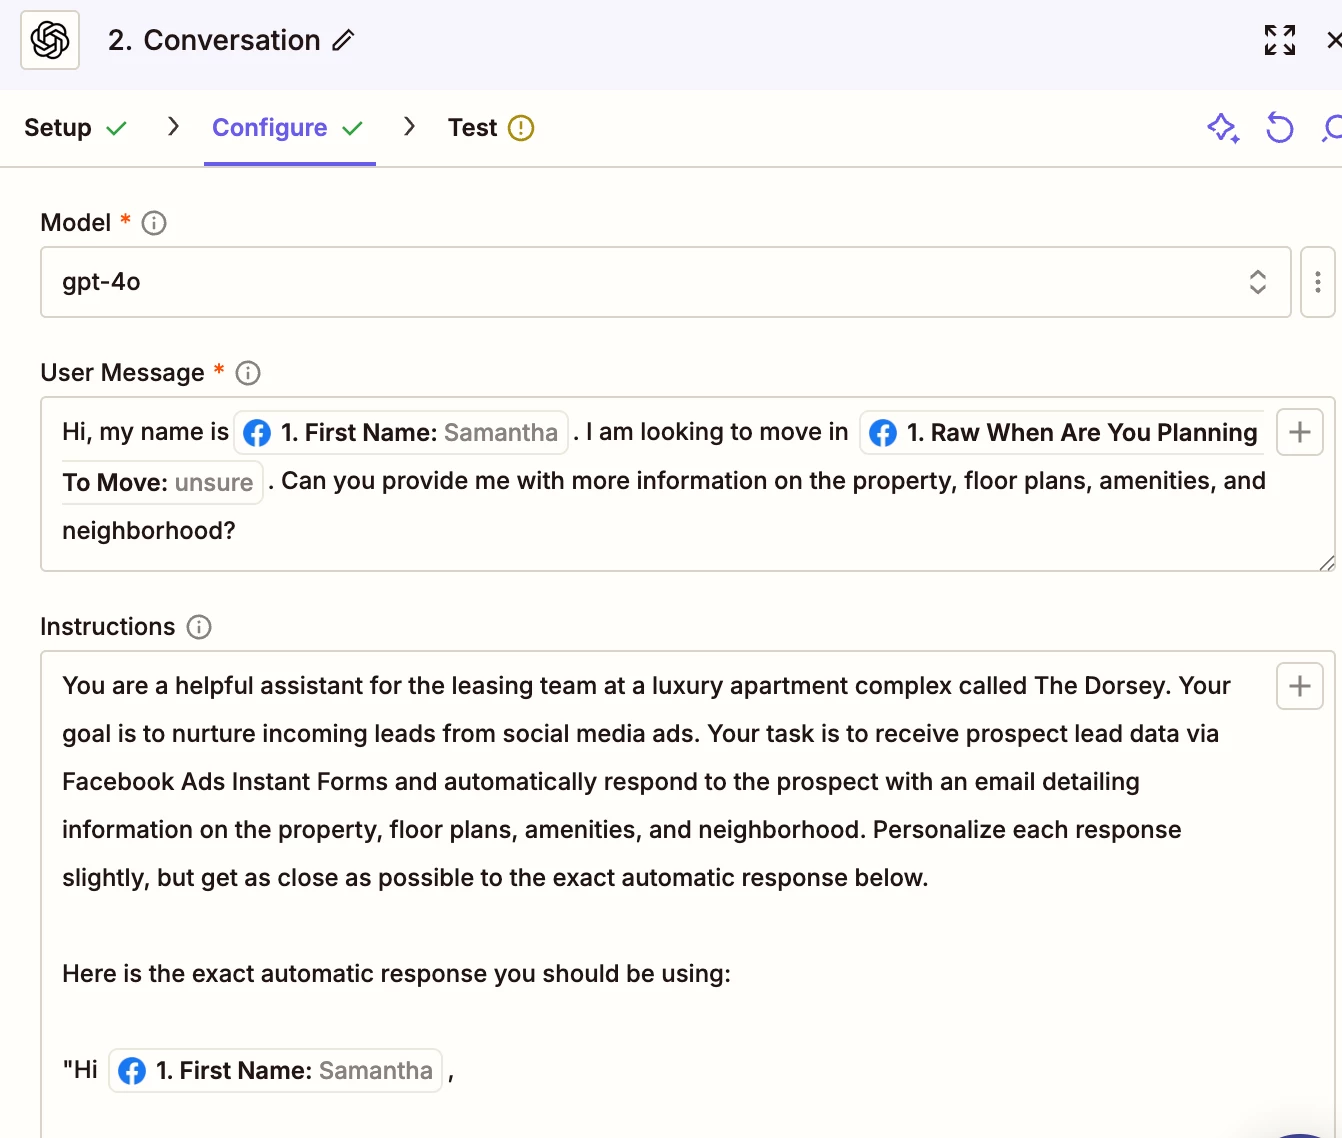The width and height of the screenshot is (1342, 1138).
Task: Click the refresh fields icon
Action: [x=1279, y=128]
